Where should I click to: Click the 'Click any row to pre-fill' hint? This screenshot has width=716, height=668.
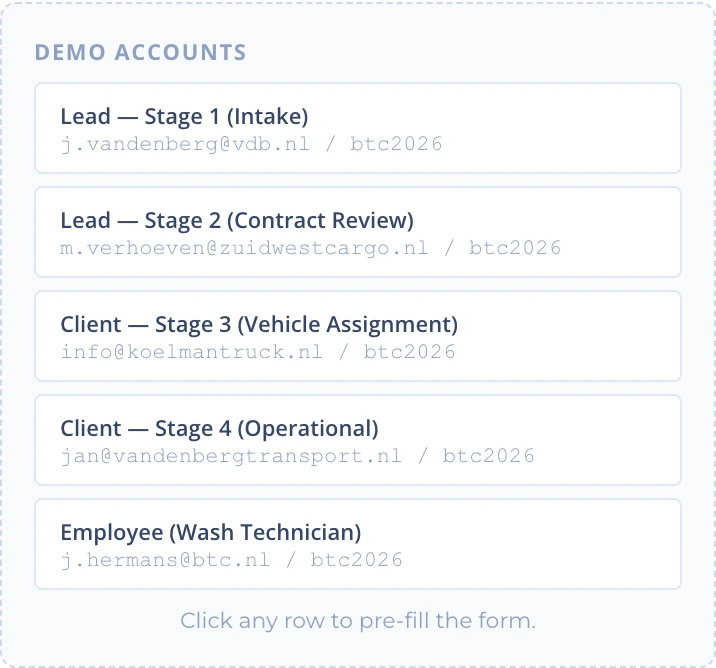[x=358, y=621]
